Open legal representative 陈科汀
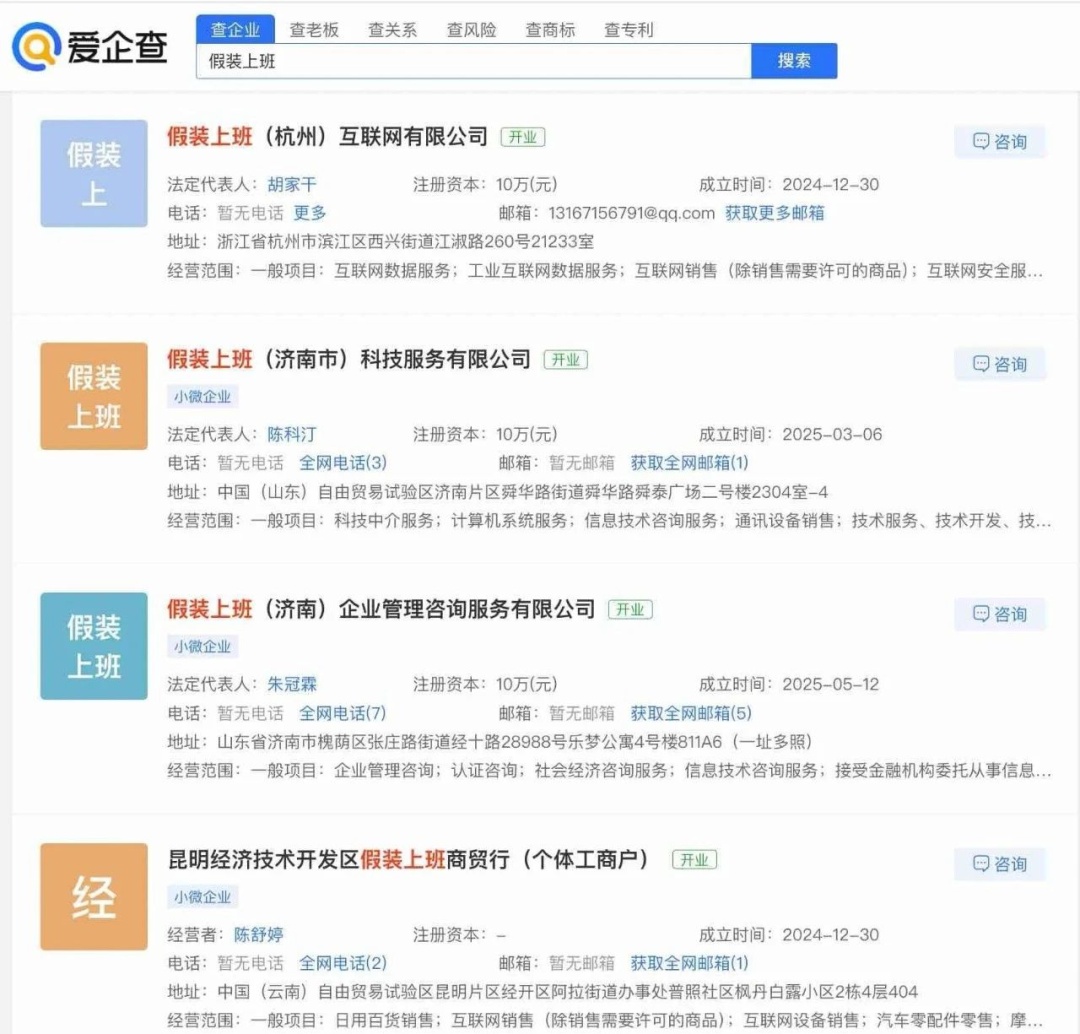 tap(292, 435)
